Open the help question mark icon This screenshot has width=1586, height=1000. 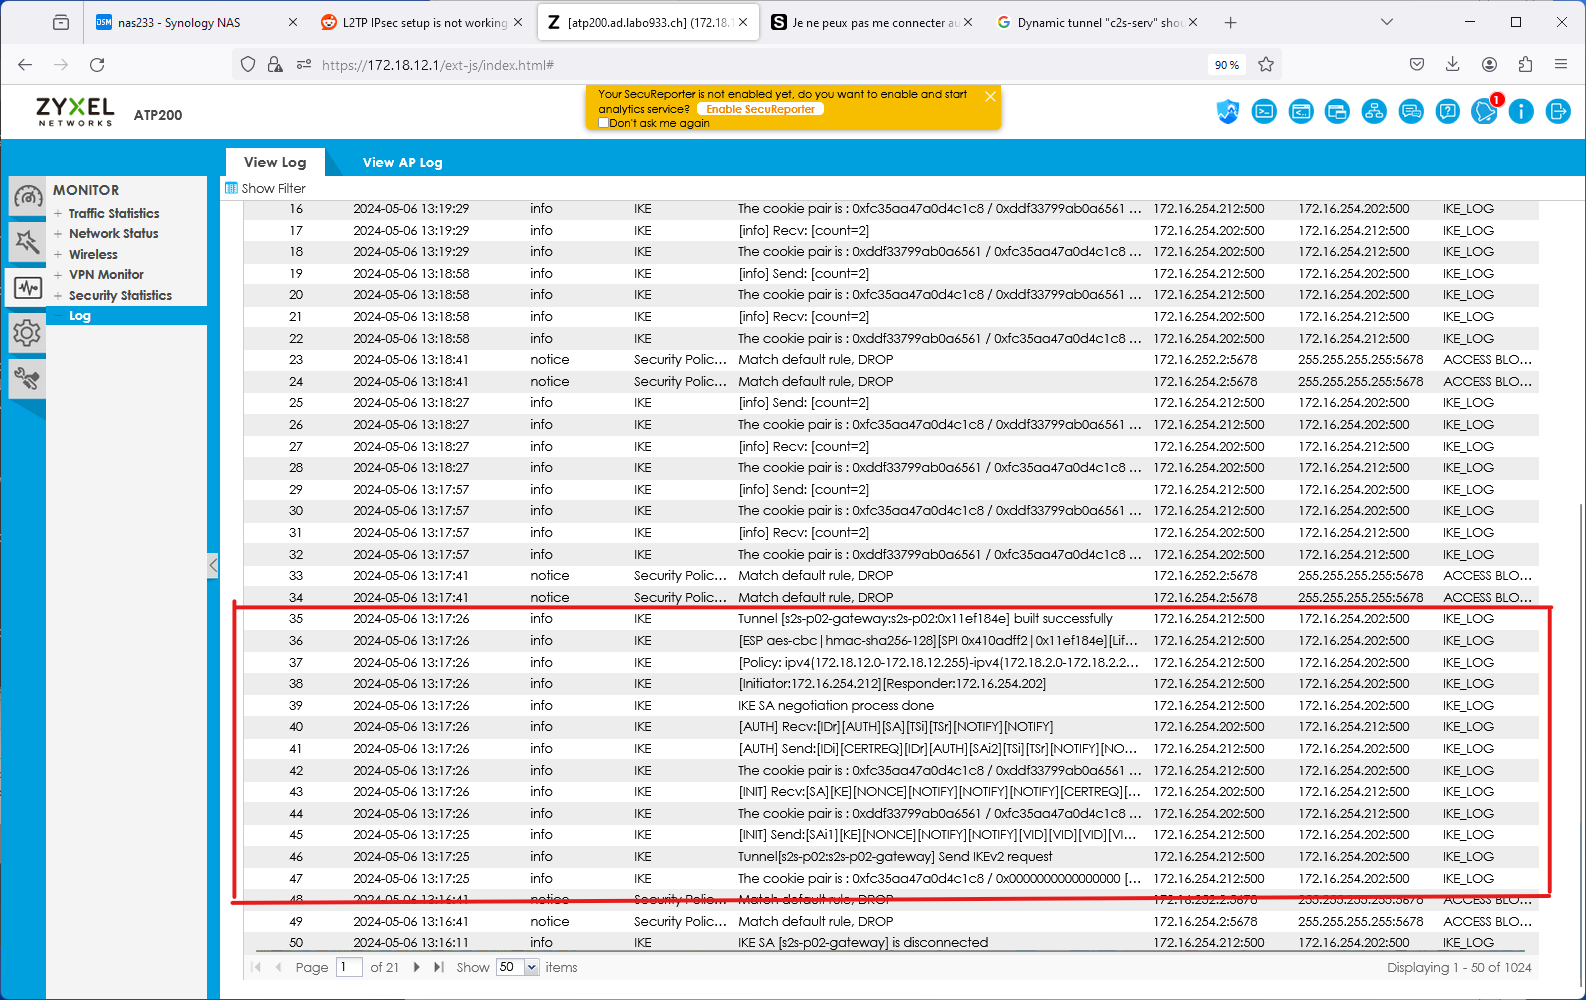coord(1447,112)
